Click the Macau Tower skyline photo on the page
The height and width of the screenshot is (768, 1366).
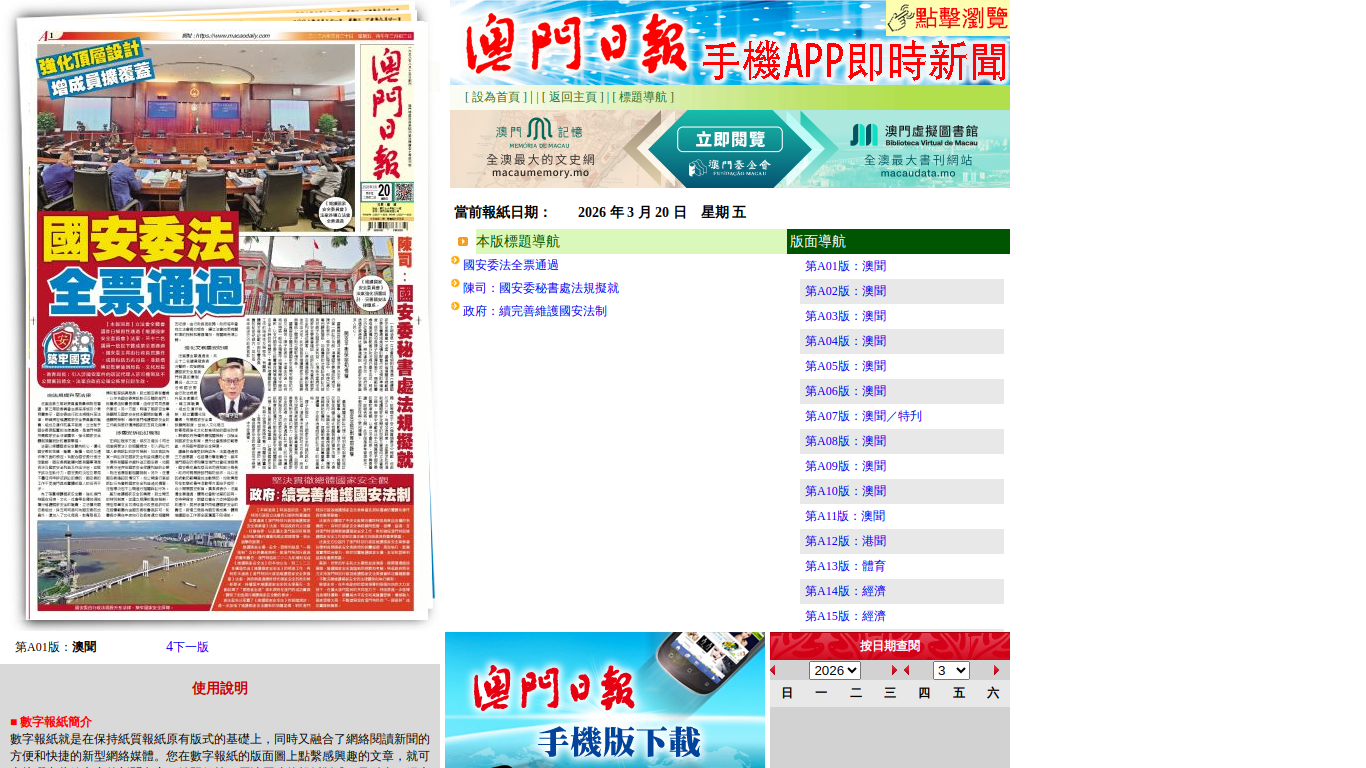137,564
